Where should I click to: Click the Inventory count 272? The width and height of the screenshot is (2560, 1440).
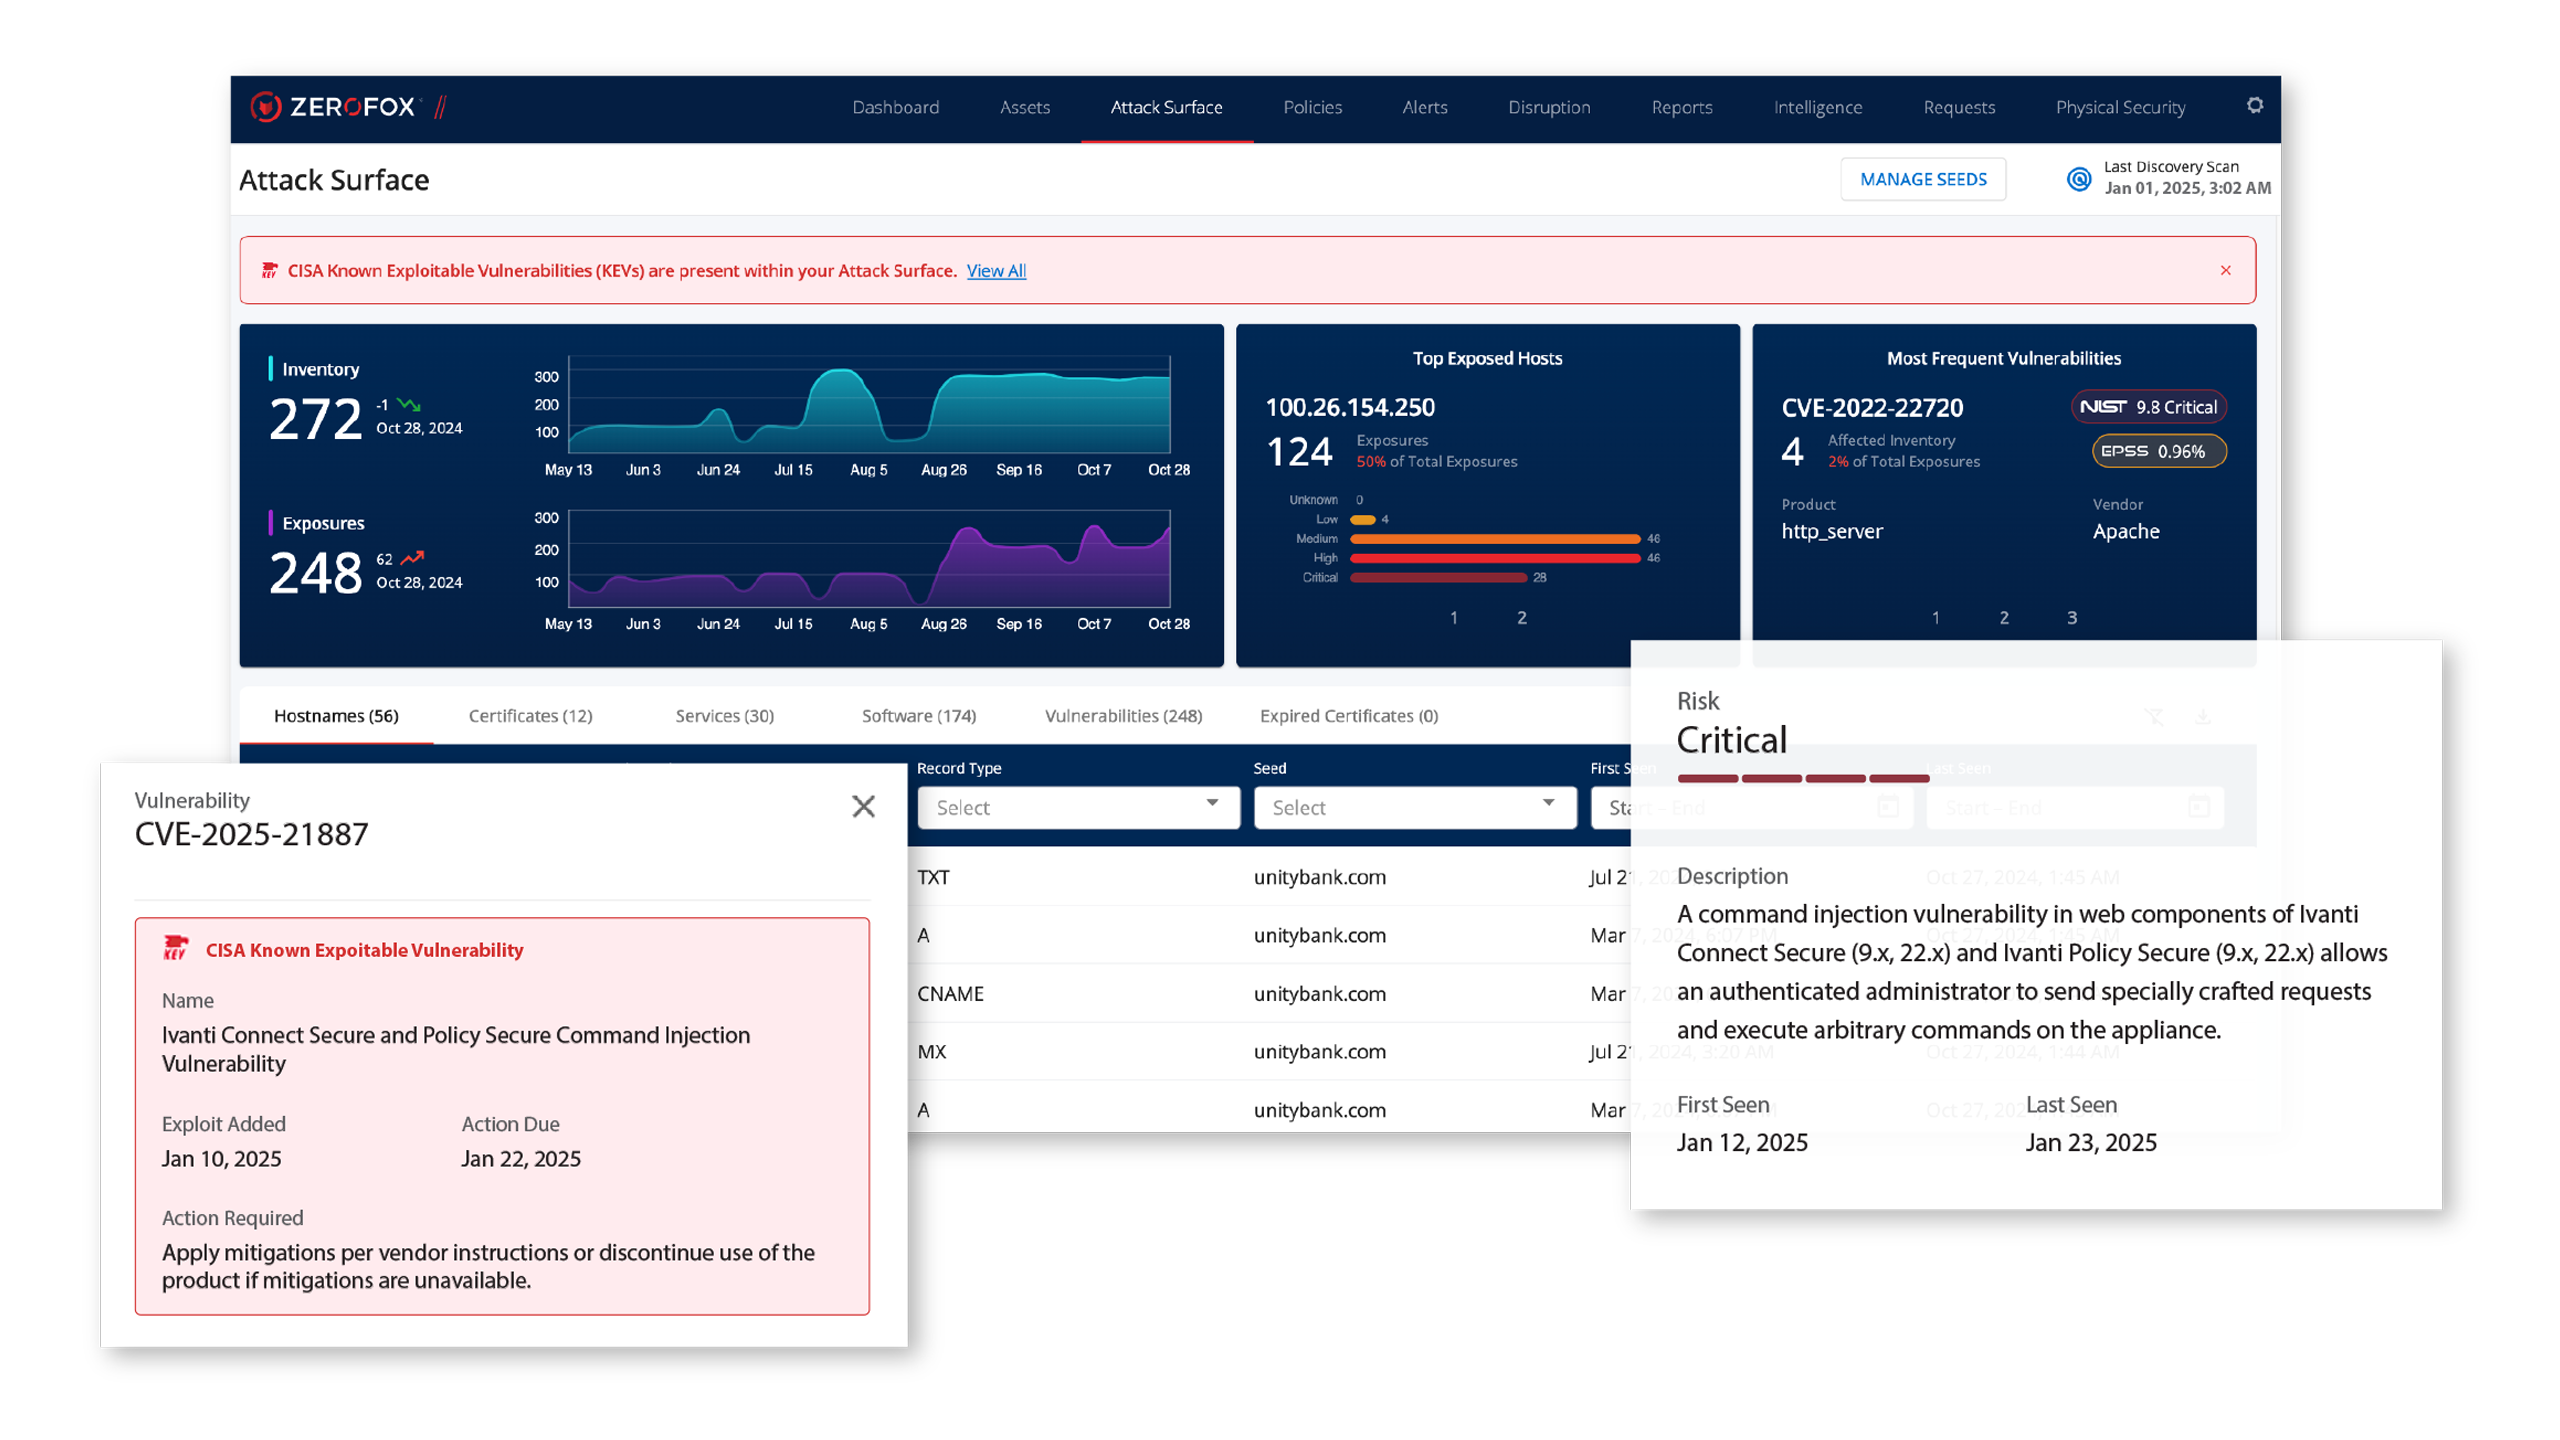pyautogui.click(x=315, y=418)
